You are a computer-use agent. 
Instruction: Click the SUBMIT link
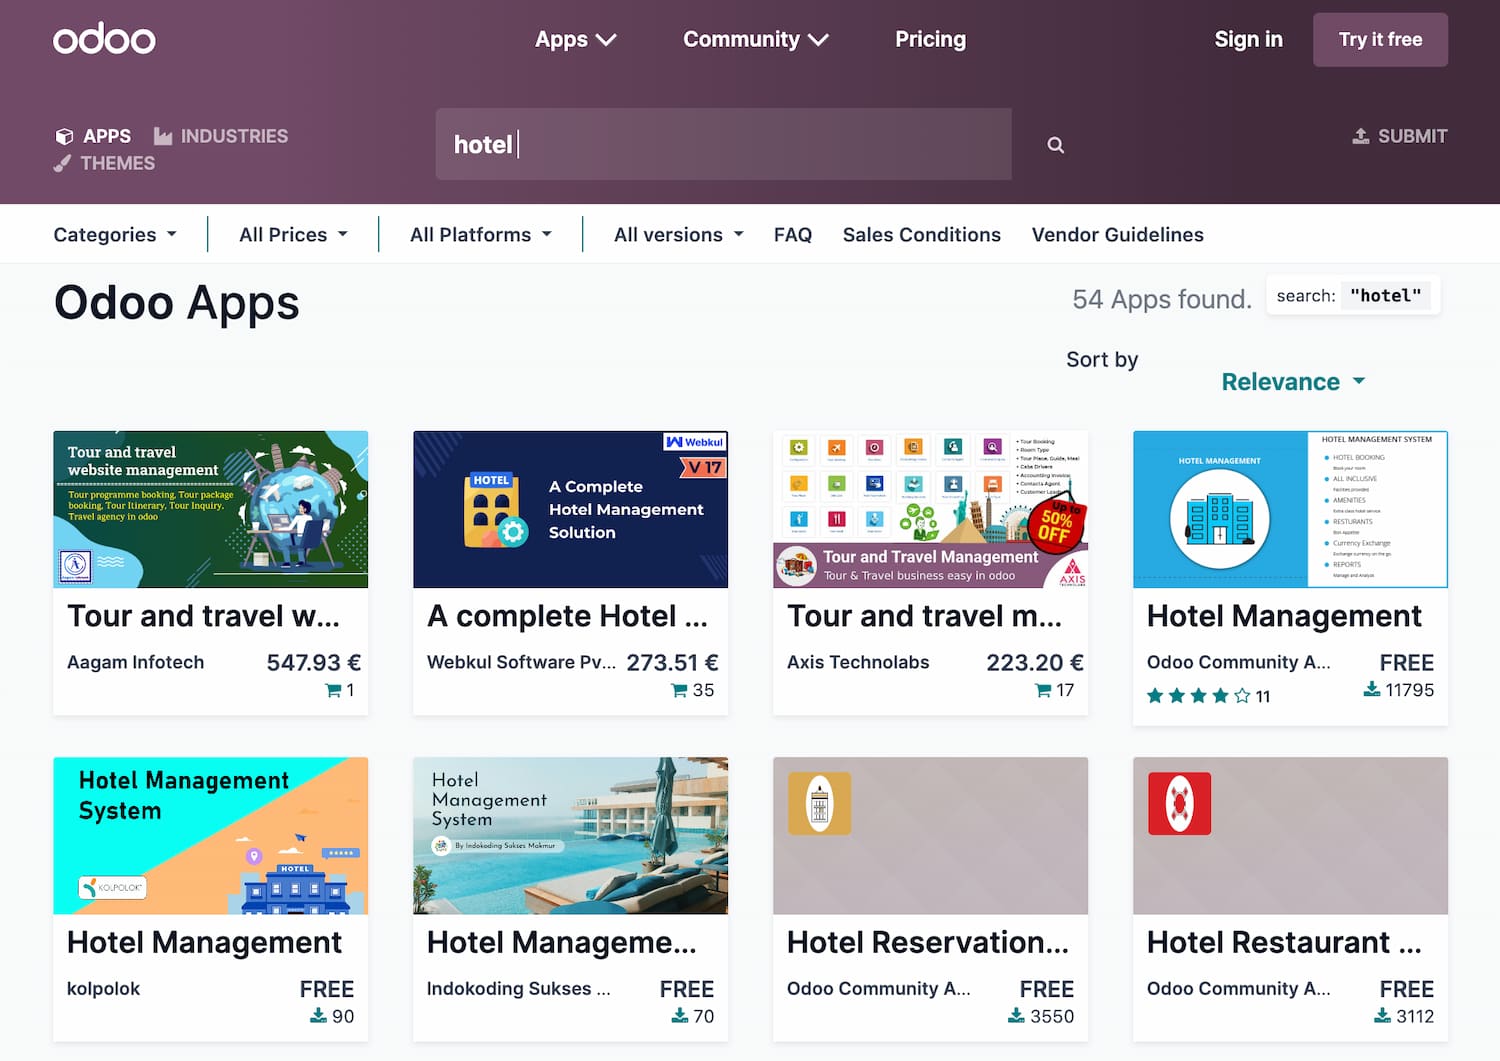point(1399,136)
